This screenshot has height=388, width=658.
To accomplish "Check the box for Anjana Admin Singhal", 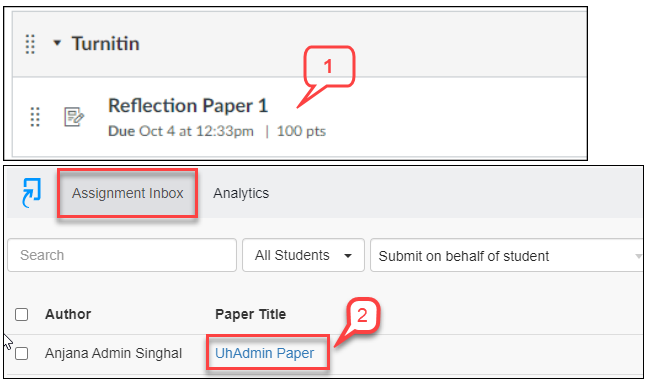I will click(21, 353).
